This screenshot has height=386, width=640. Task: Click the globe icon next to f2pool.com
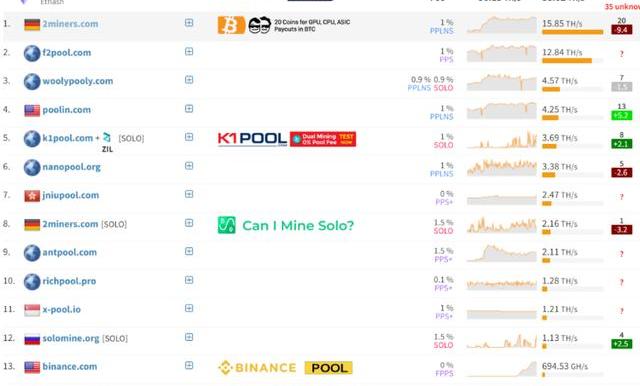click(32, 53)
